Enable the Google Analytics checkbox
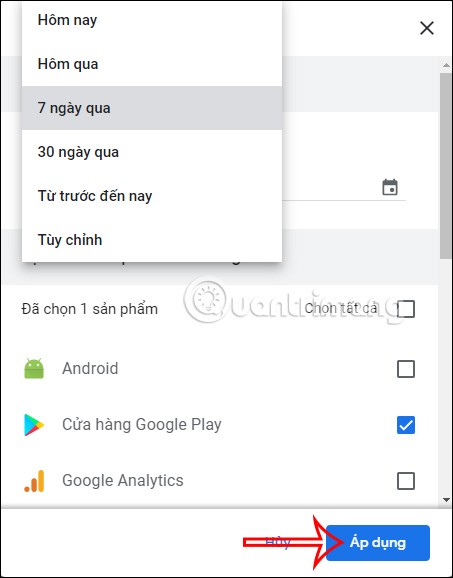Viewport: 453px width, 578px height. click(406, 481)
